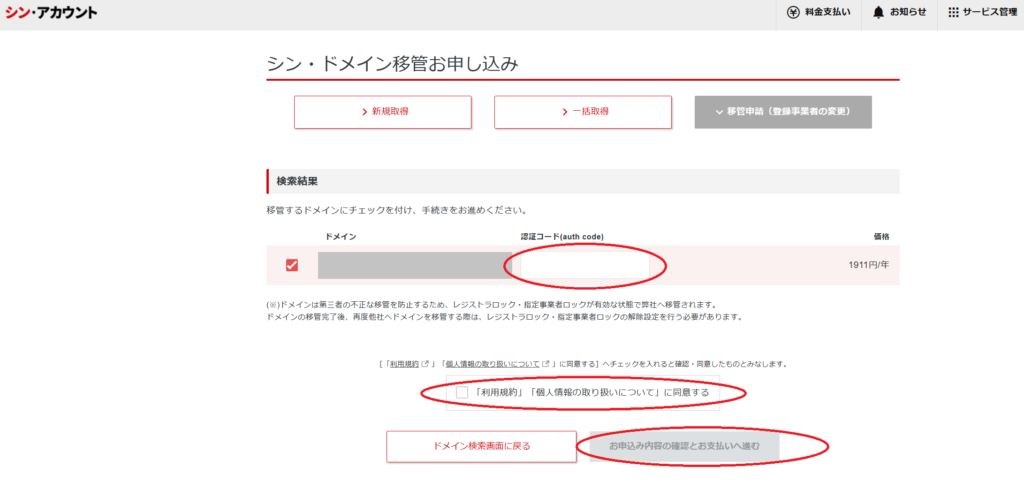Image resolution: width=1024 pixels, height=498 pixels.
Task: Open notifications via the bell icon
Action: (x=878, y=12)
